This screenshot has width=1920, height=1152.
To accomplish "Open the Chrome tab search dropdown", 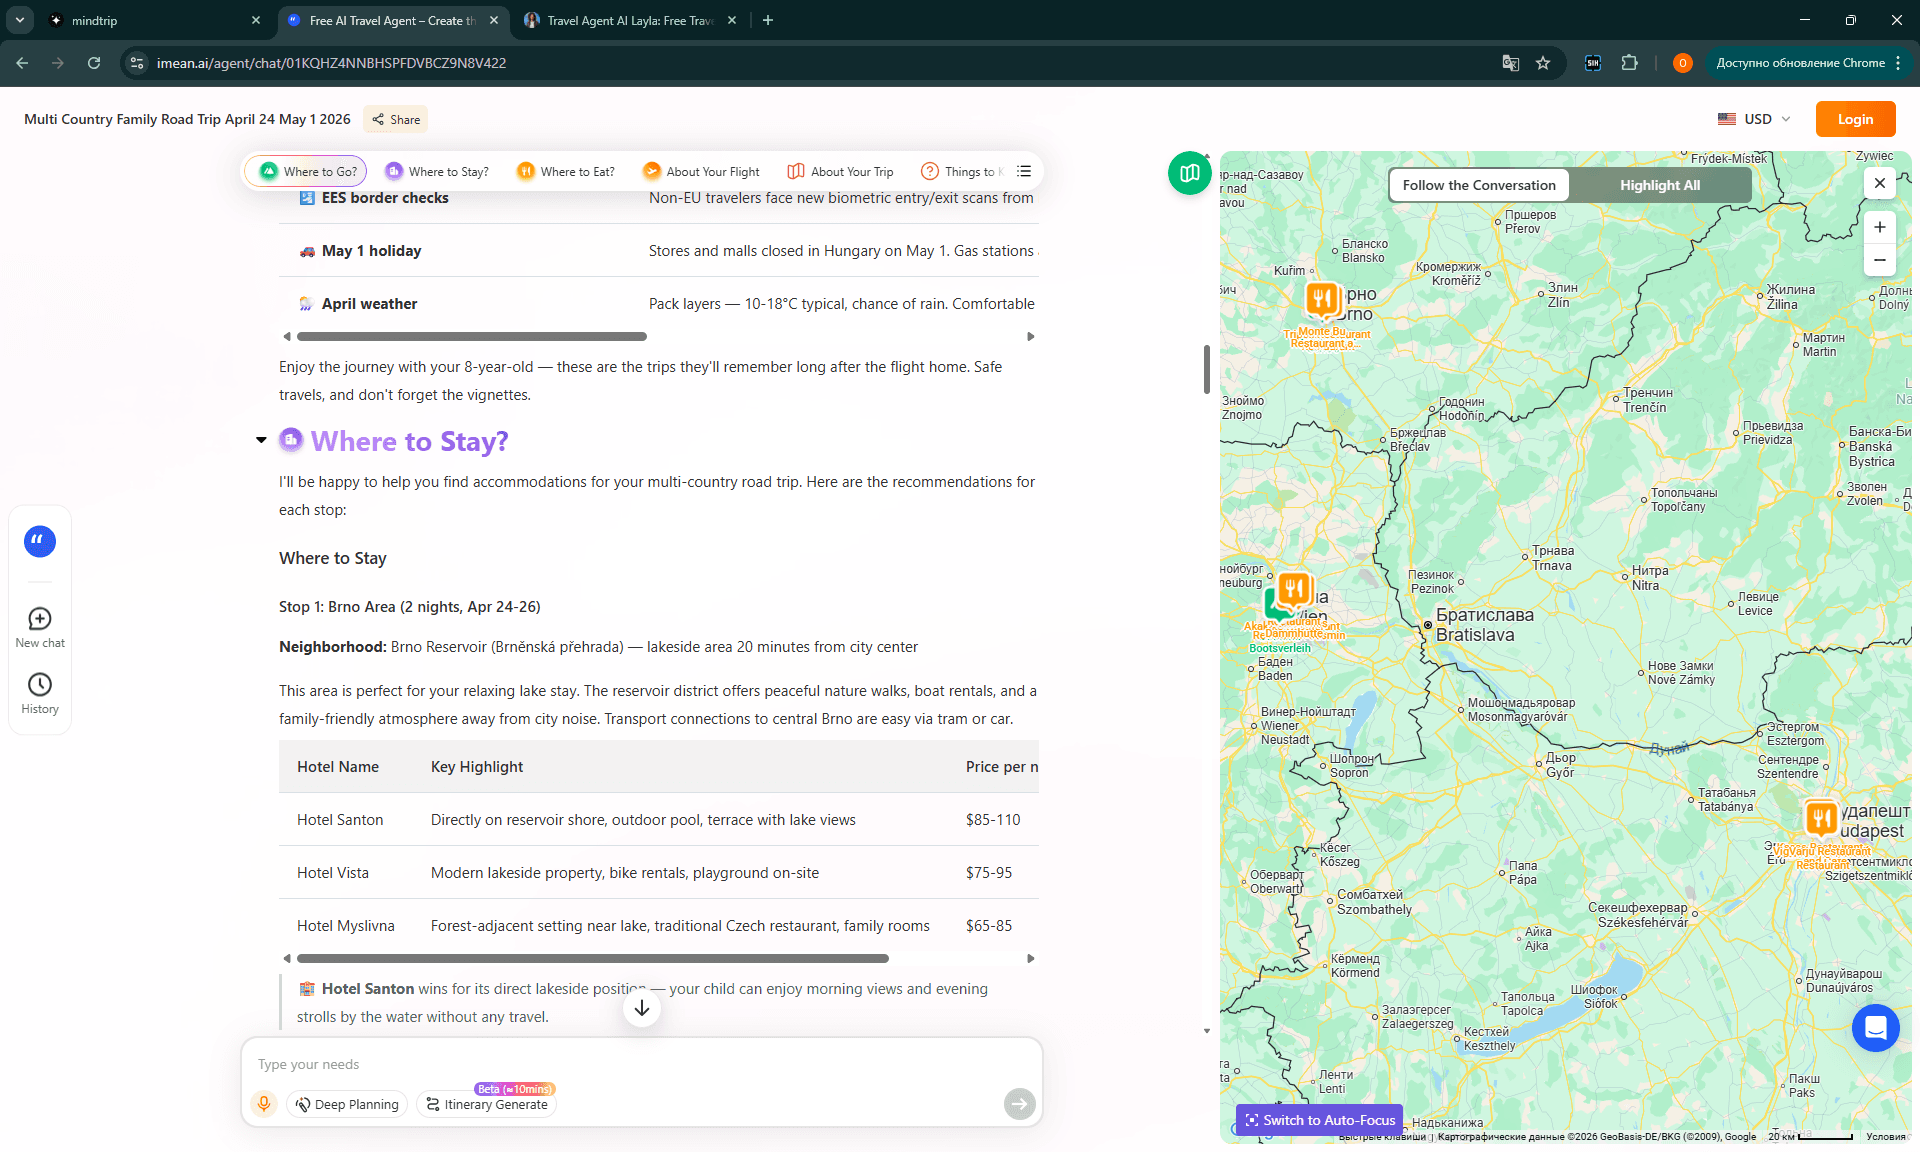I will tap(19, 20).
